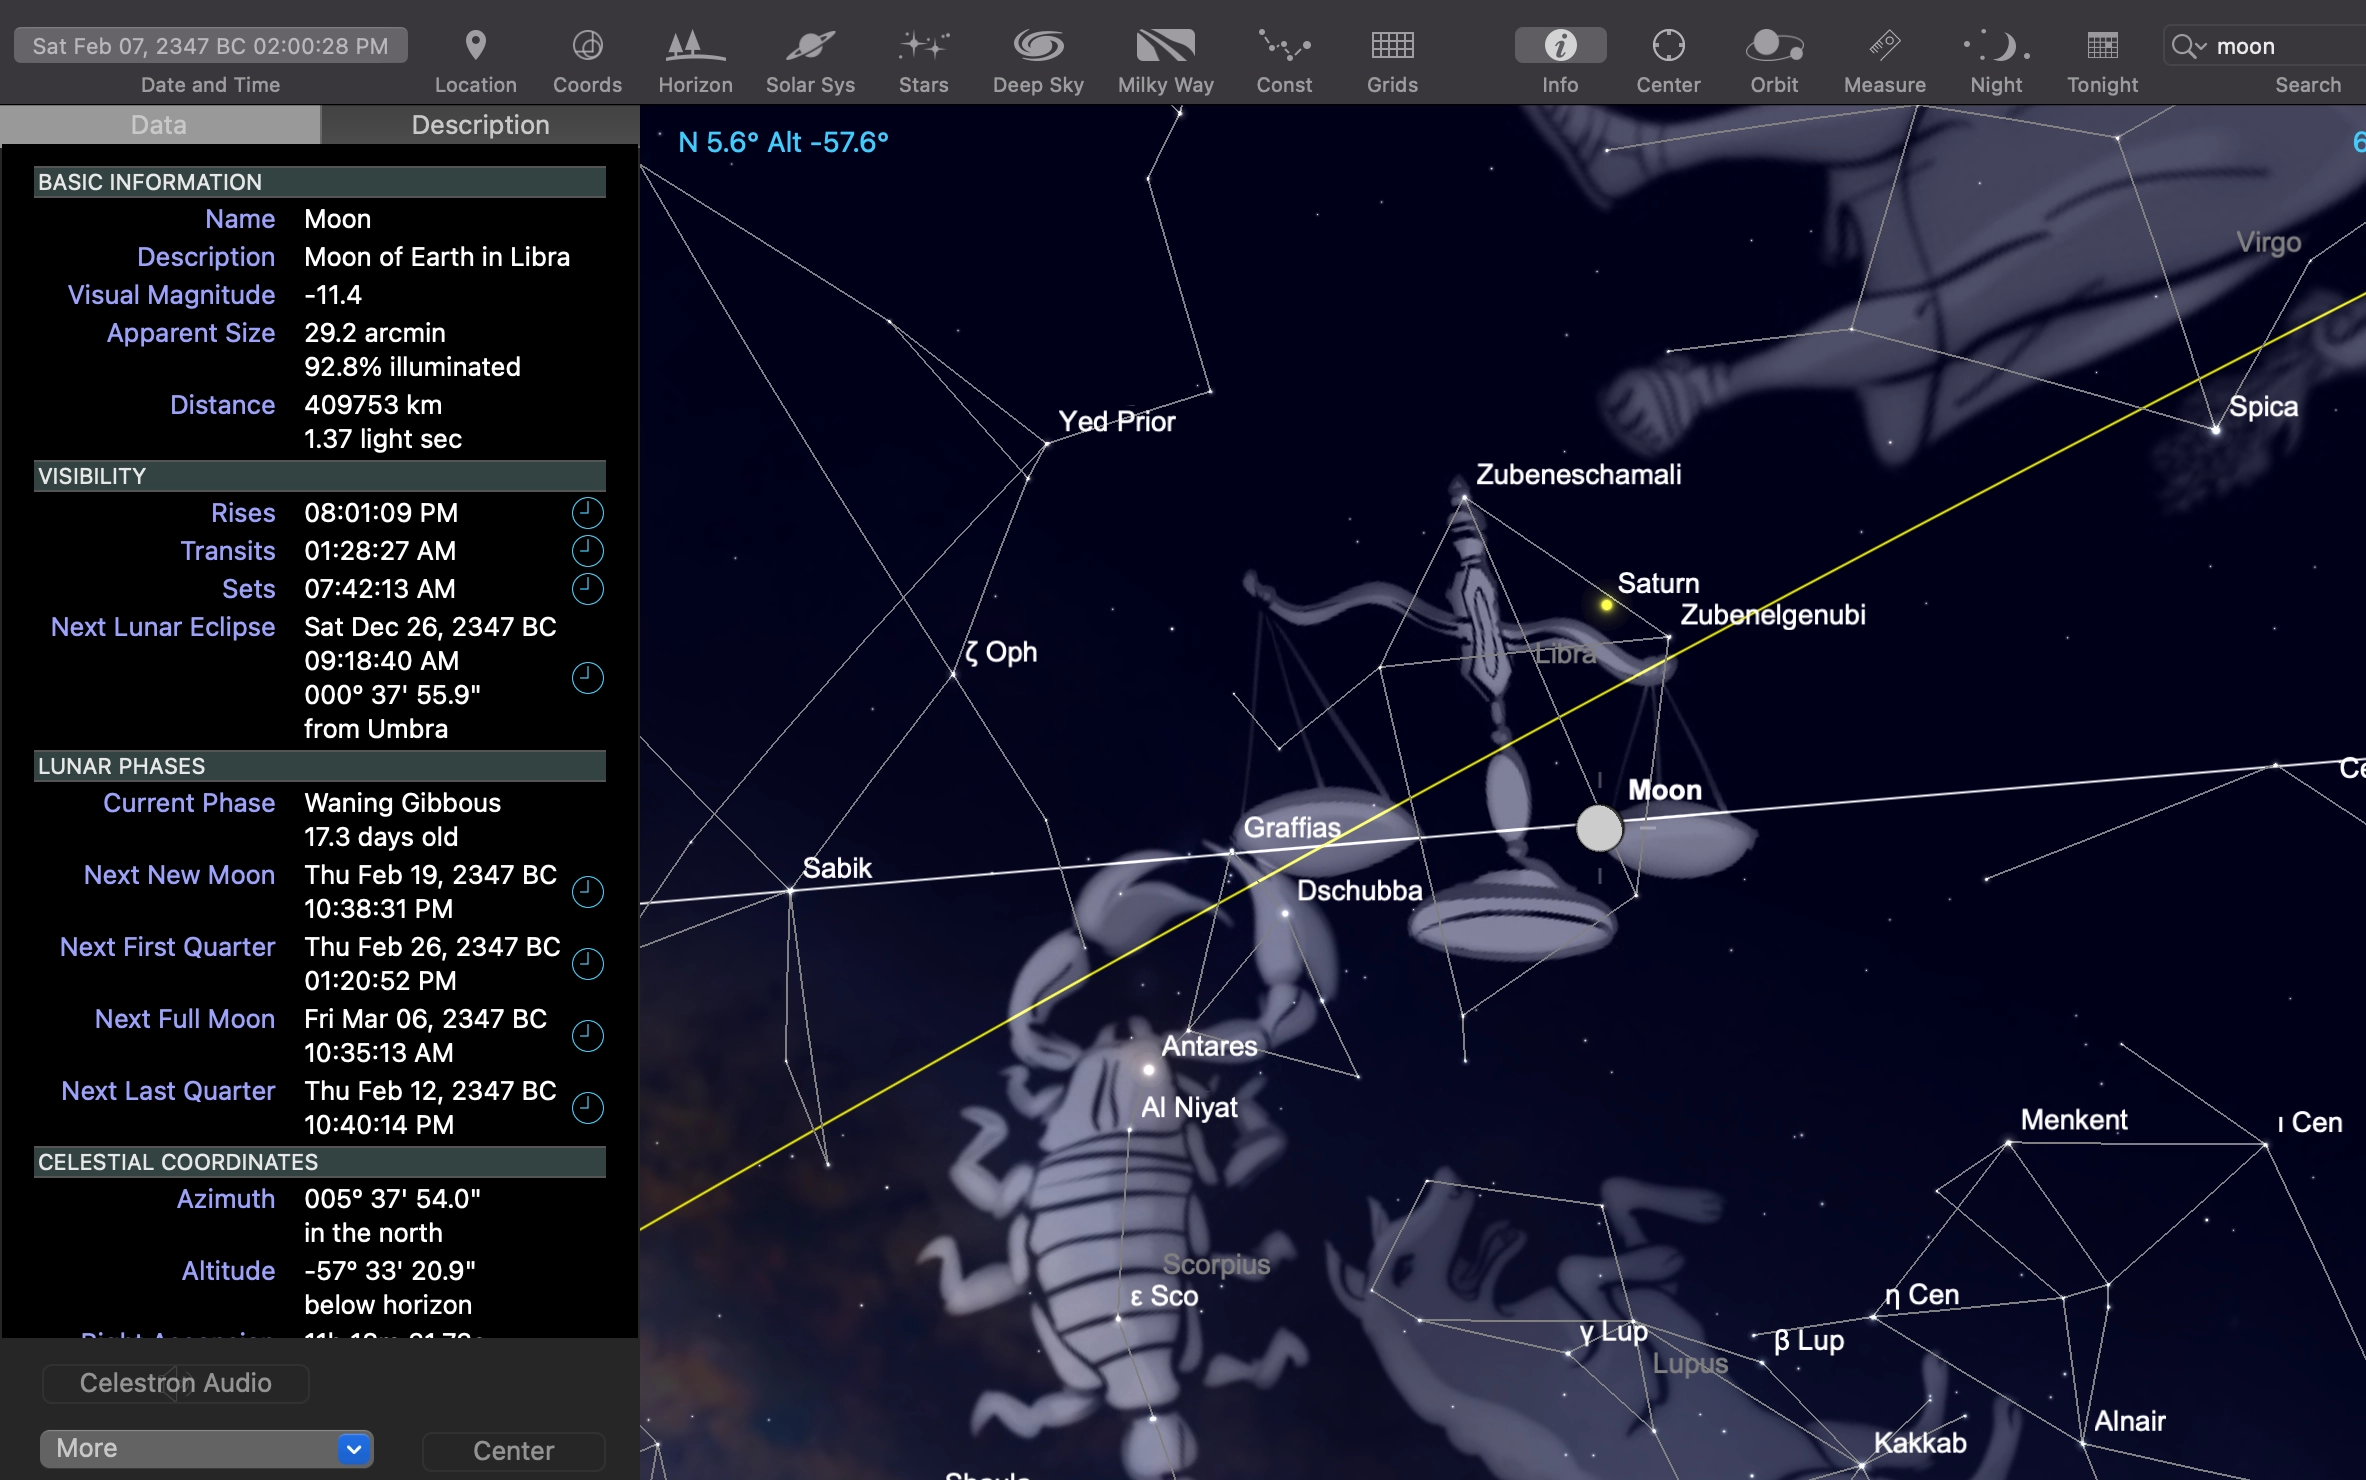Toggle Night vision mode
Viewport: 2366px width, 1480px height.
[x=1996, y=46]
